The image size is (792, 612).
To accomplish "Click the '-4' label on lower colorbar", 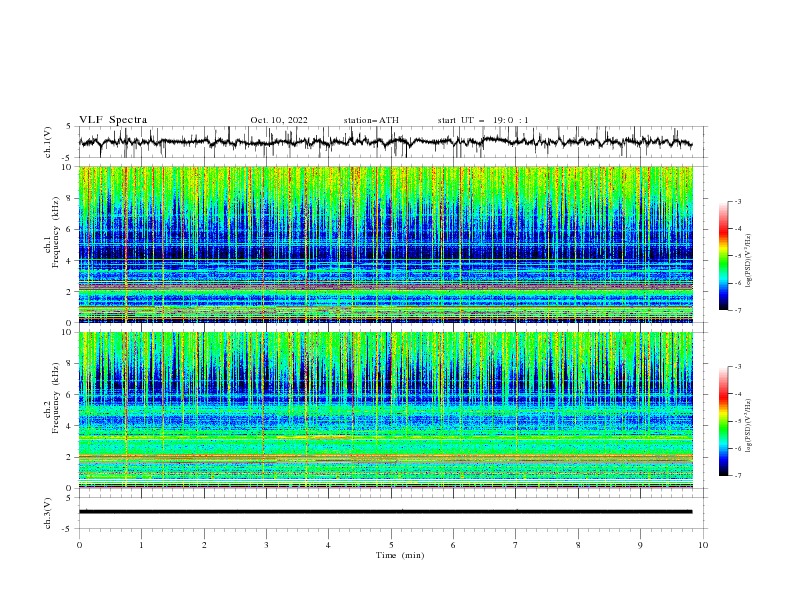I will (x=737, y=394).
